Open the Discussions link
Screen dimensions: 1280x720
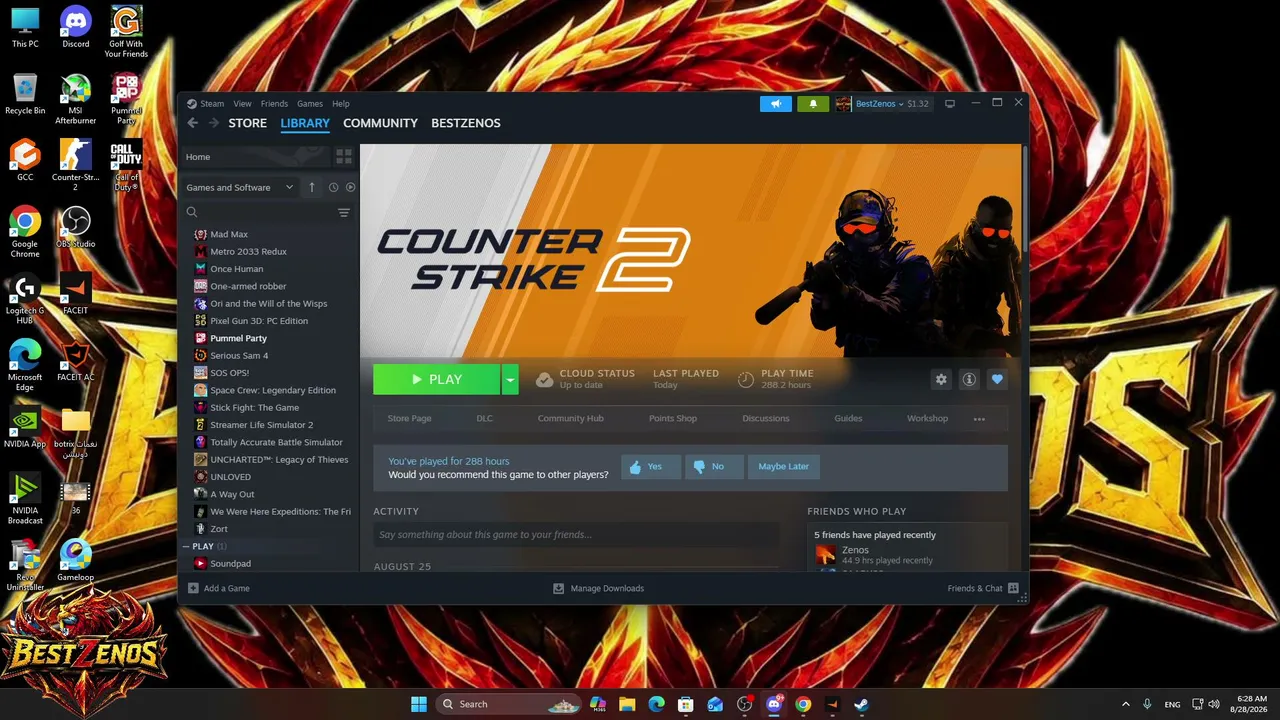pos(766,419)
